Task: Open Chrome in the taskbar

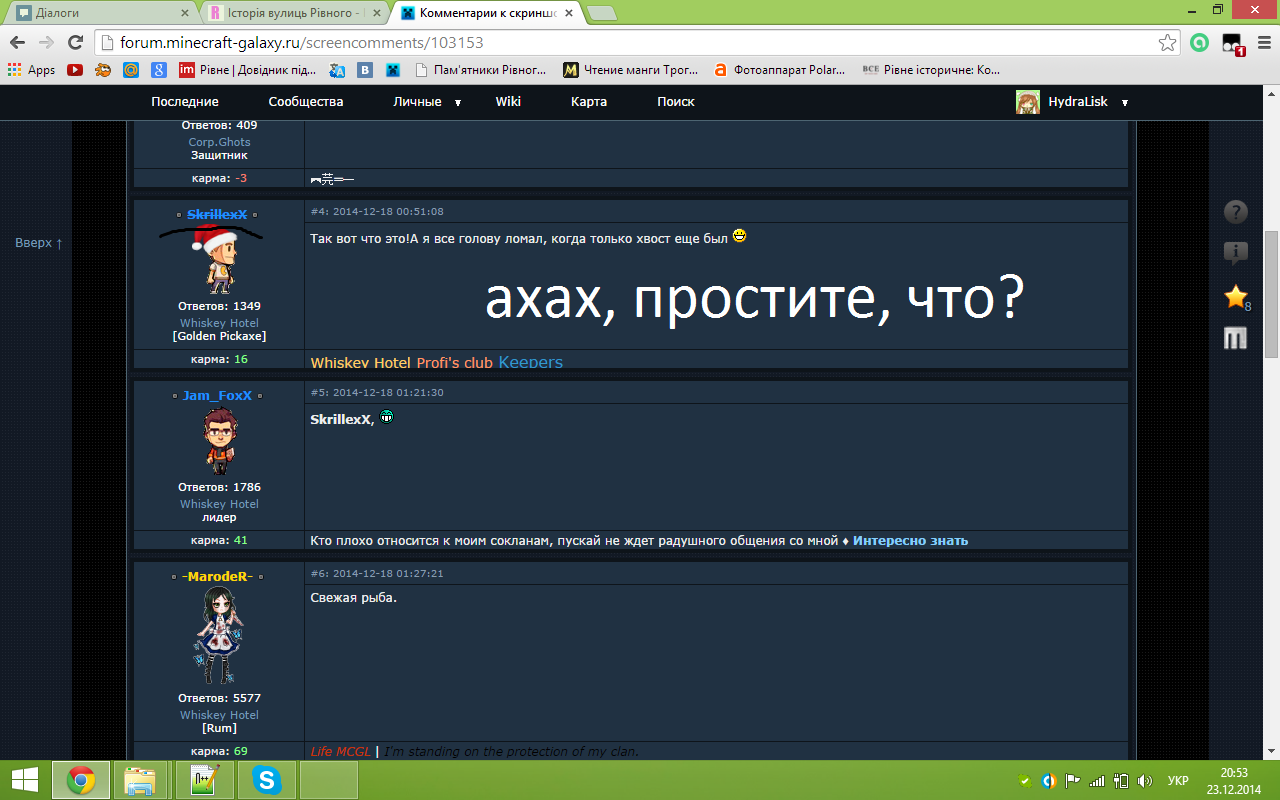Action: (81, 780)
